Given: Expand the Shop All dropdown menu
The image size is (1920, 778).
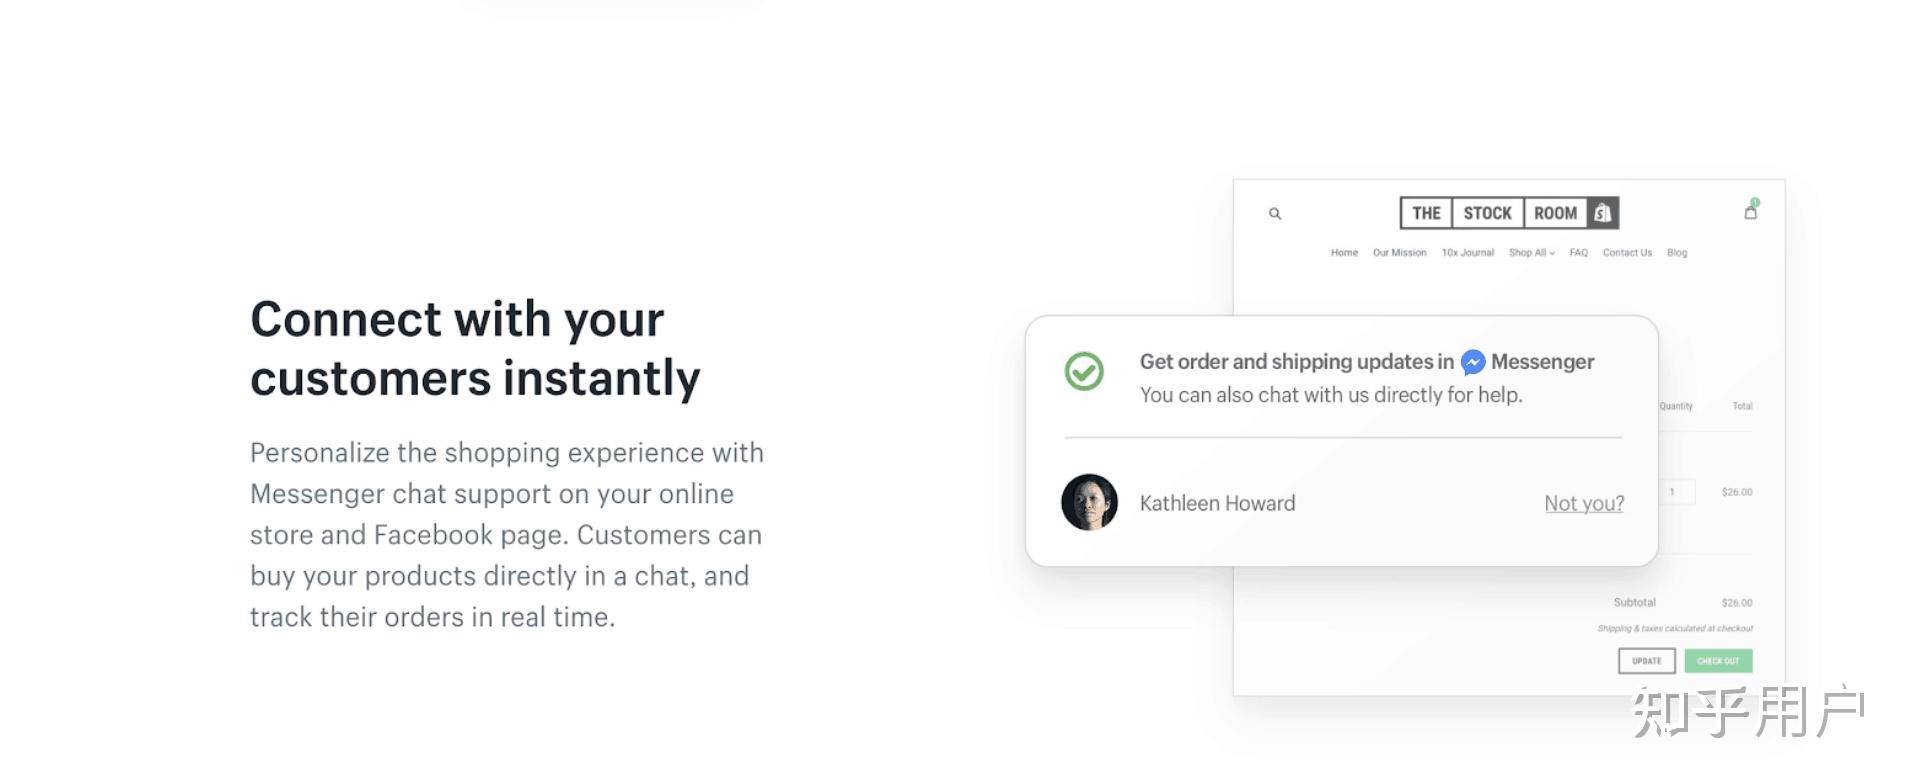Looking at the screenshot, I should coord(1531,253).
